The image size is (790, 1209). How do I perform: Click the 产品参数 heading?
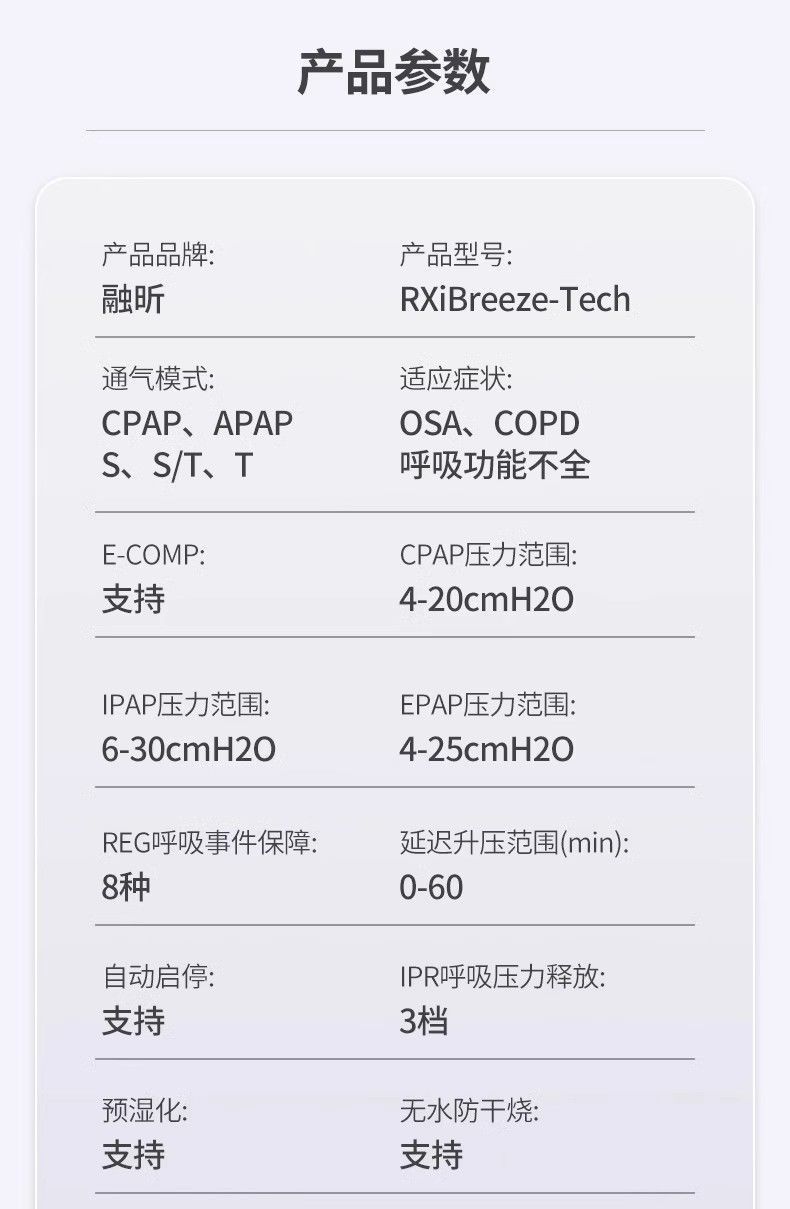(394, 73)
